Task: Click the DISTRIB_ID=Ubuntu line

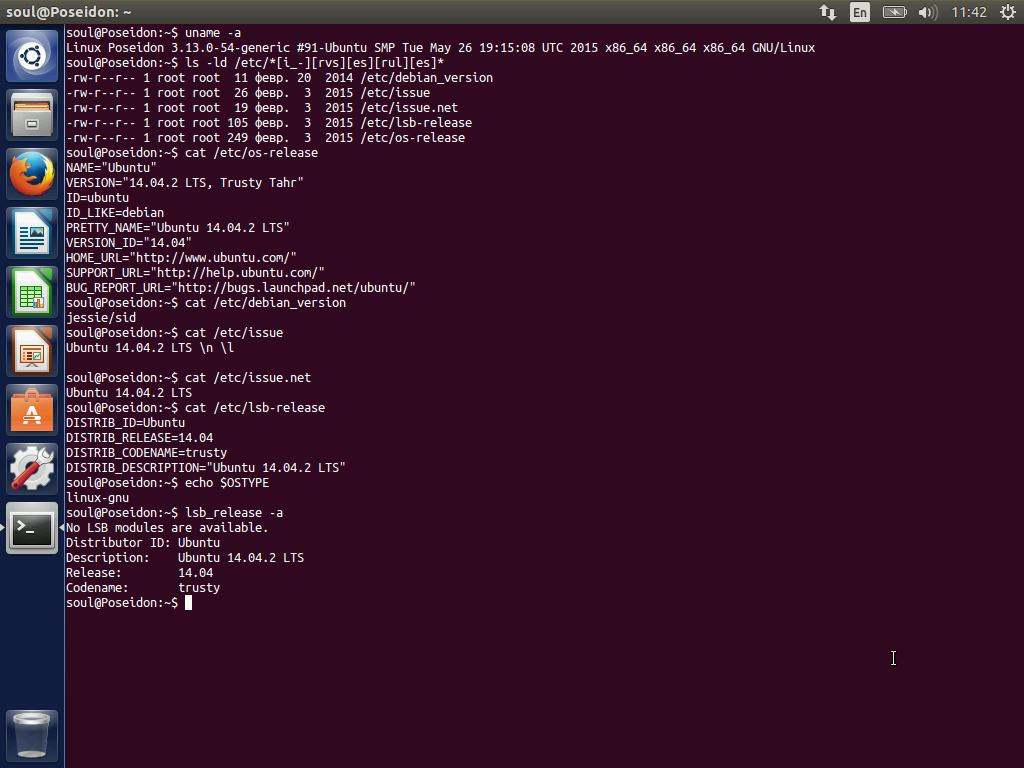Action: tap(125, 423)
